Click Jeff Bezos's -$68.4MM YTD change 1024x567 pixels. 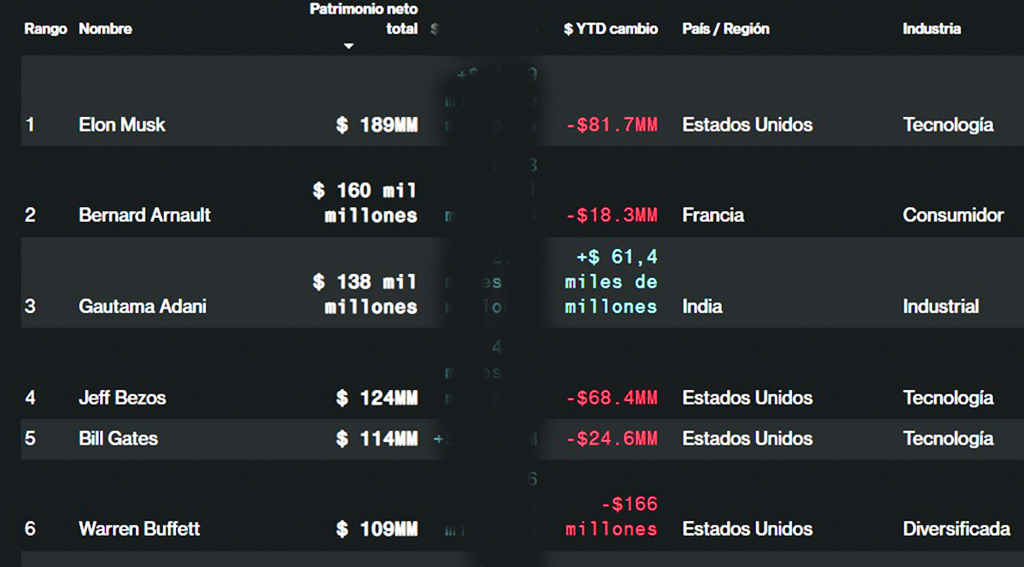pos(611,398)
